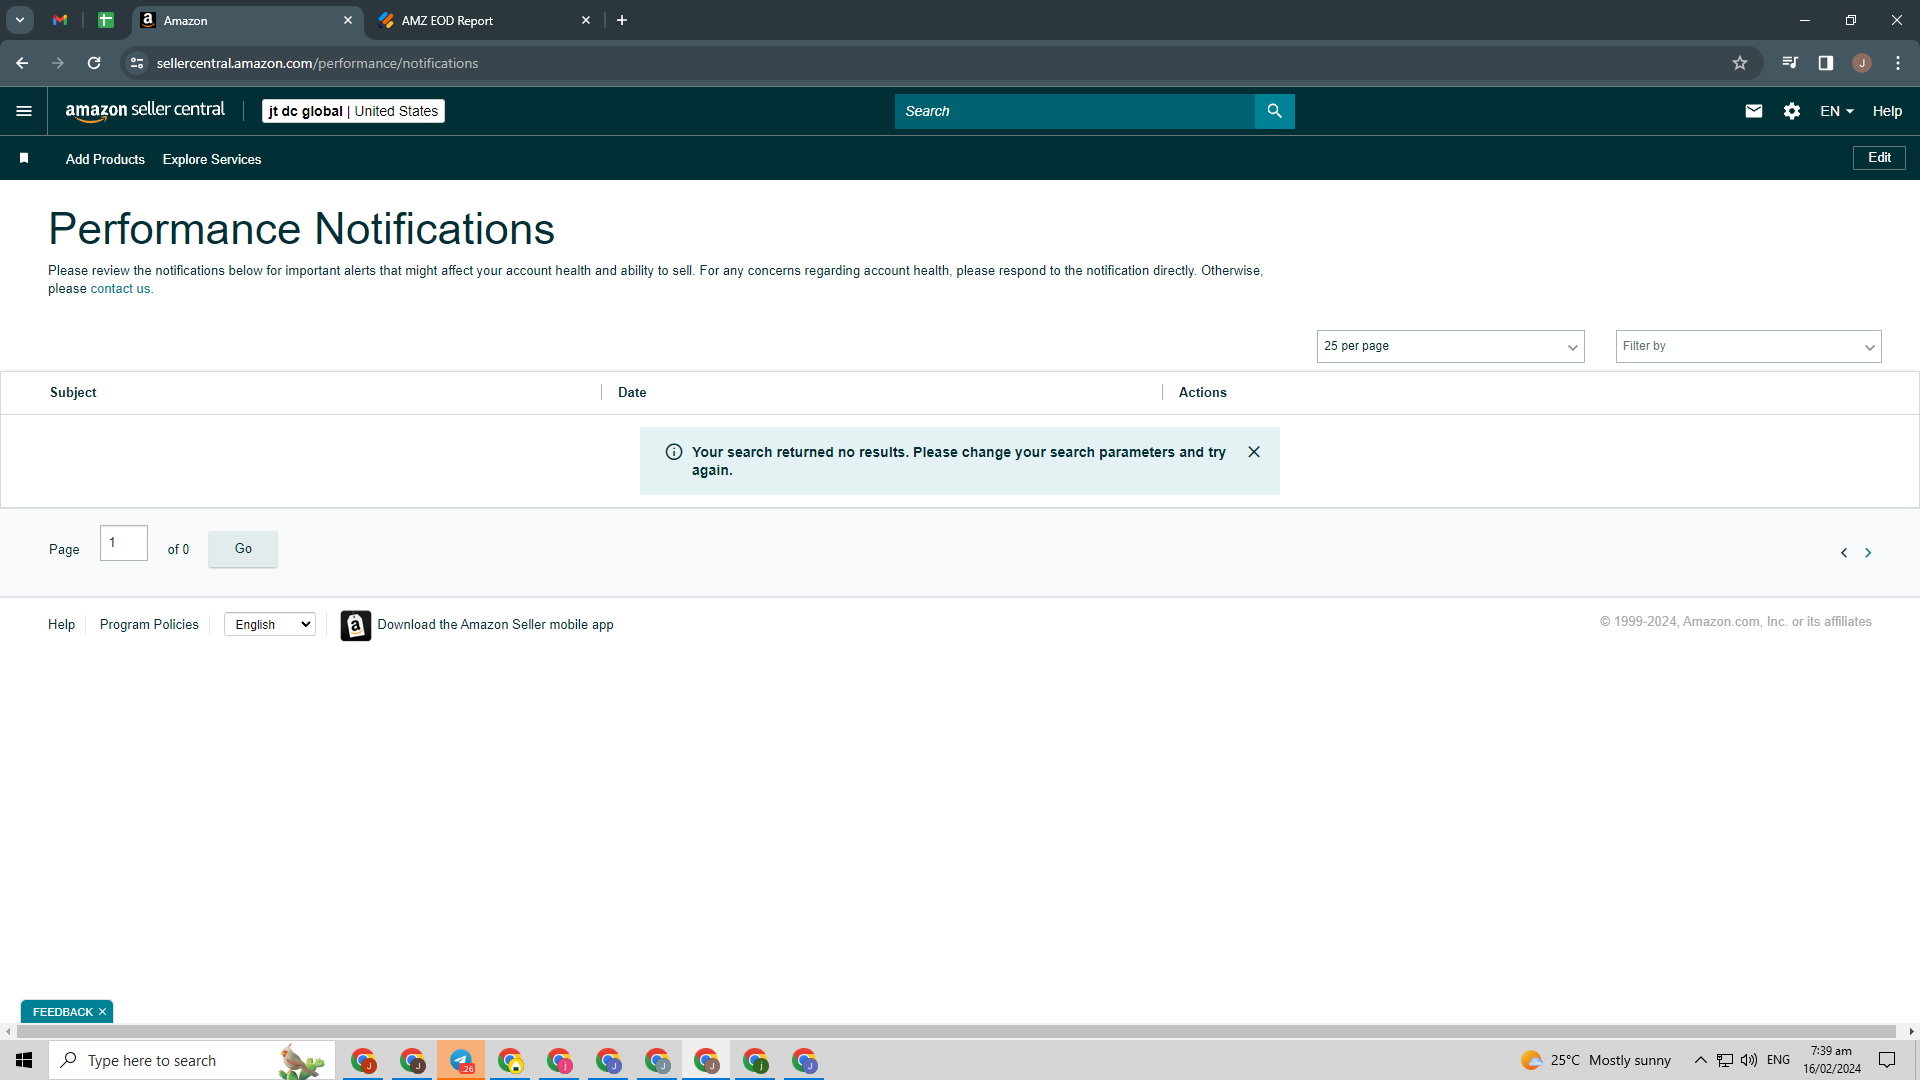Open Telegram from the taskbar
The width and height of the screenshot is (1920, 1080).
point(461,1060)
